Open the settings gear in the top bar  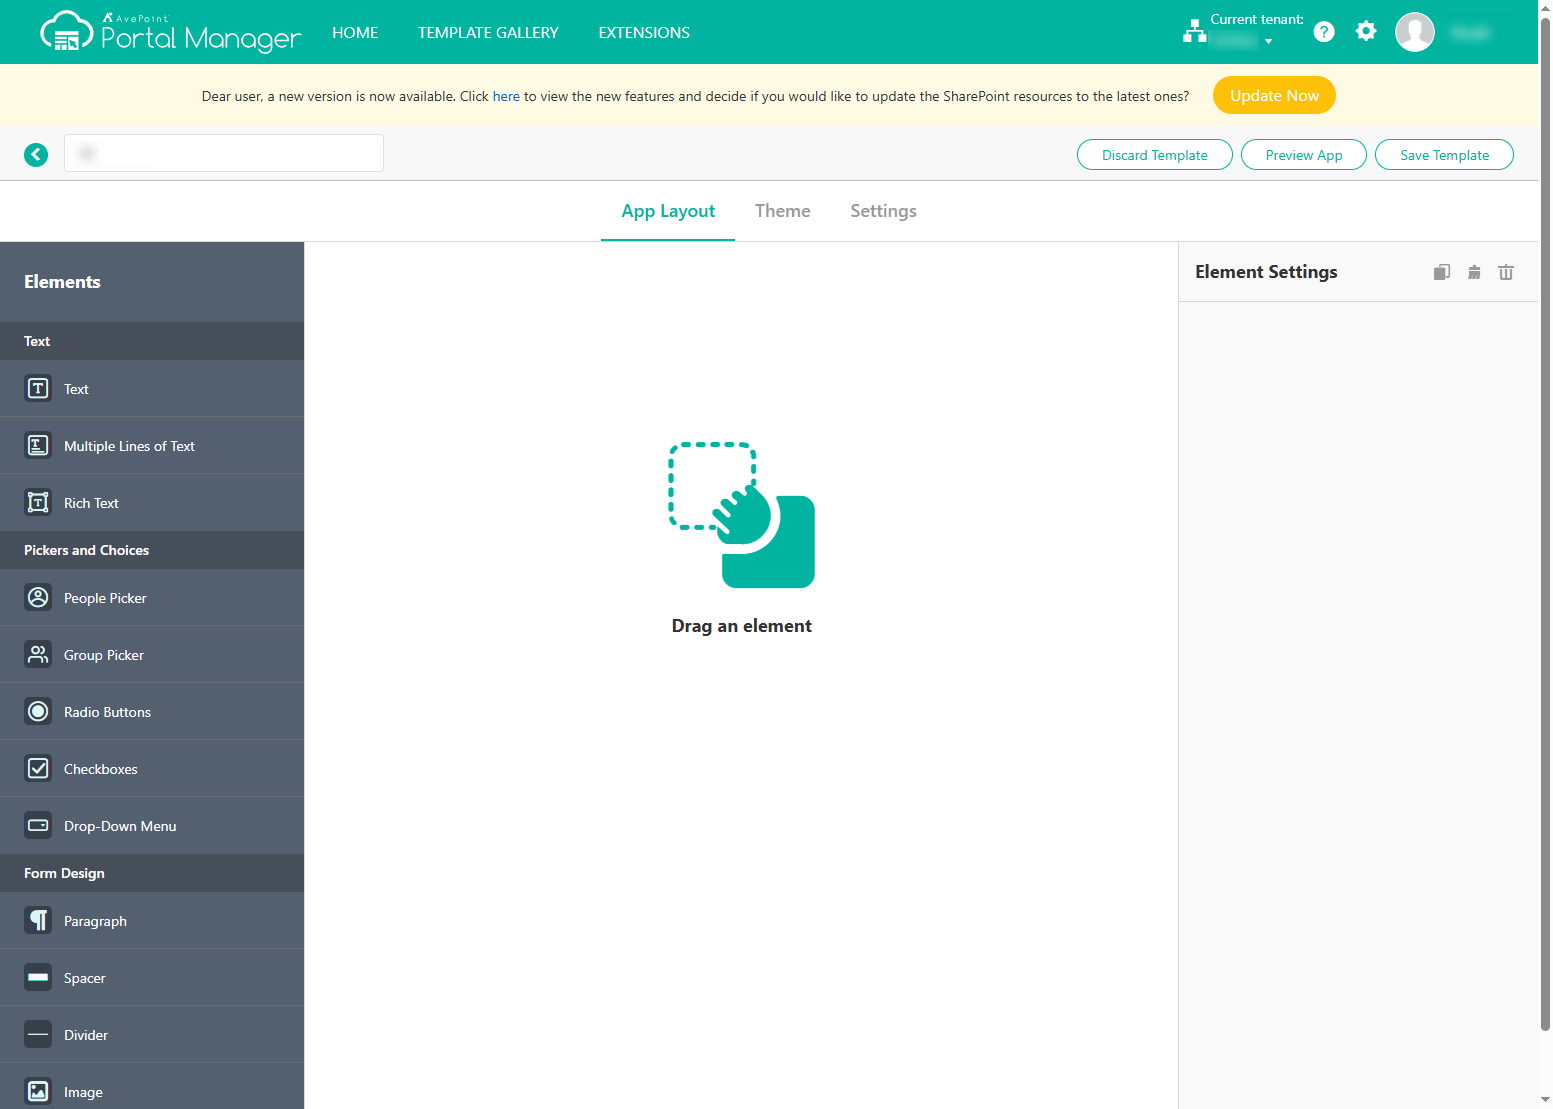click(1365, 31)
